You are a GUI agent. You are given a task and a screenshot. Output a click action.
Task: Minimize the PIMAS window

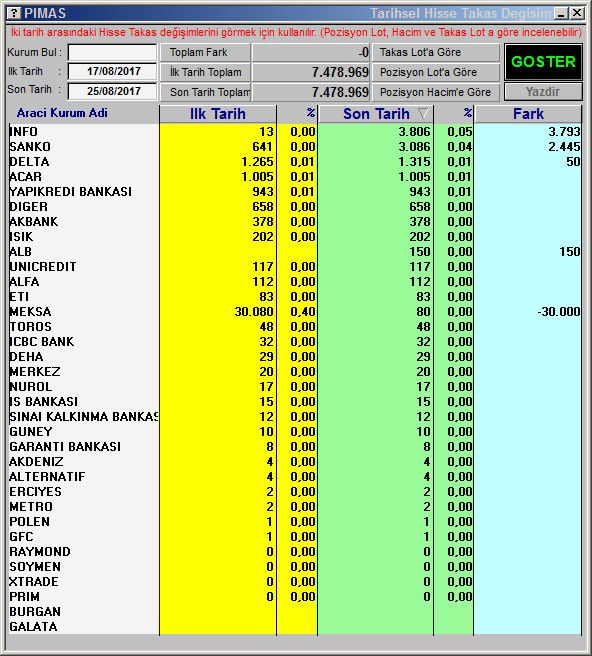tap(561, 13)
